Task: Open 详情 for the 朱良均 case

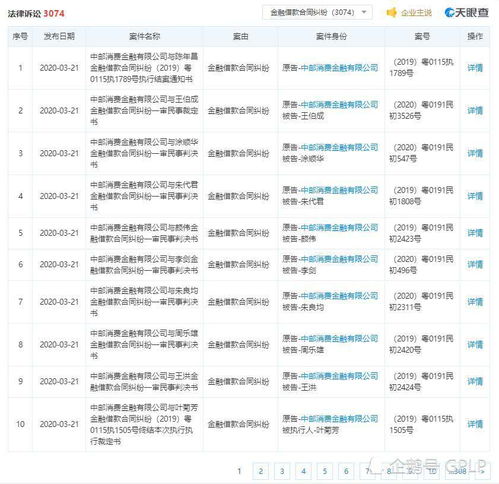Action: [x=475, y=302]
